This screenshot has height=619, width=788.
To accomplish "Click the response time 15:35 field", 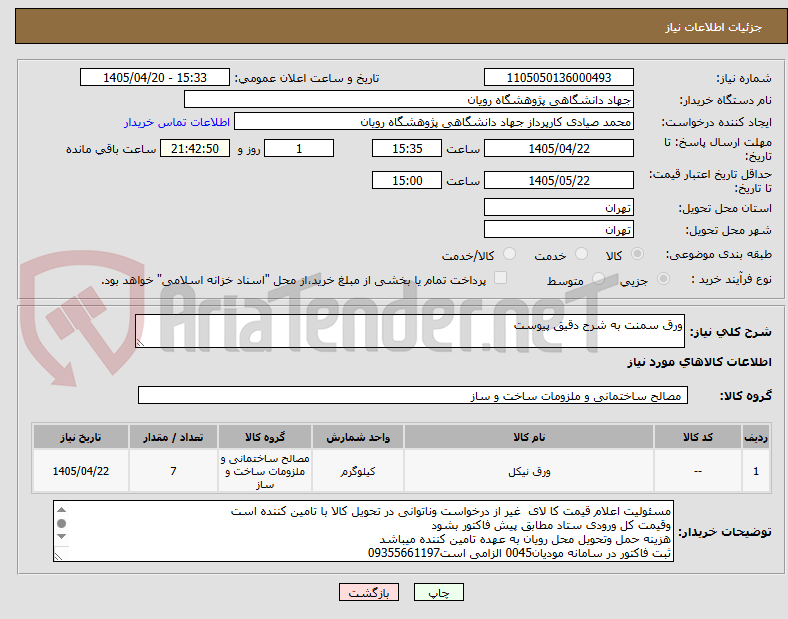I will [407, 148].
